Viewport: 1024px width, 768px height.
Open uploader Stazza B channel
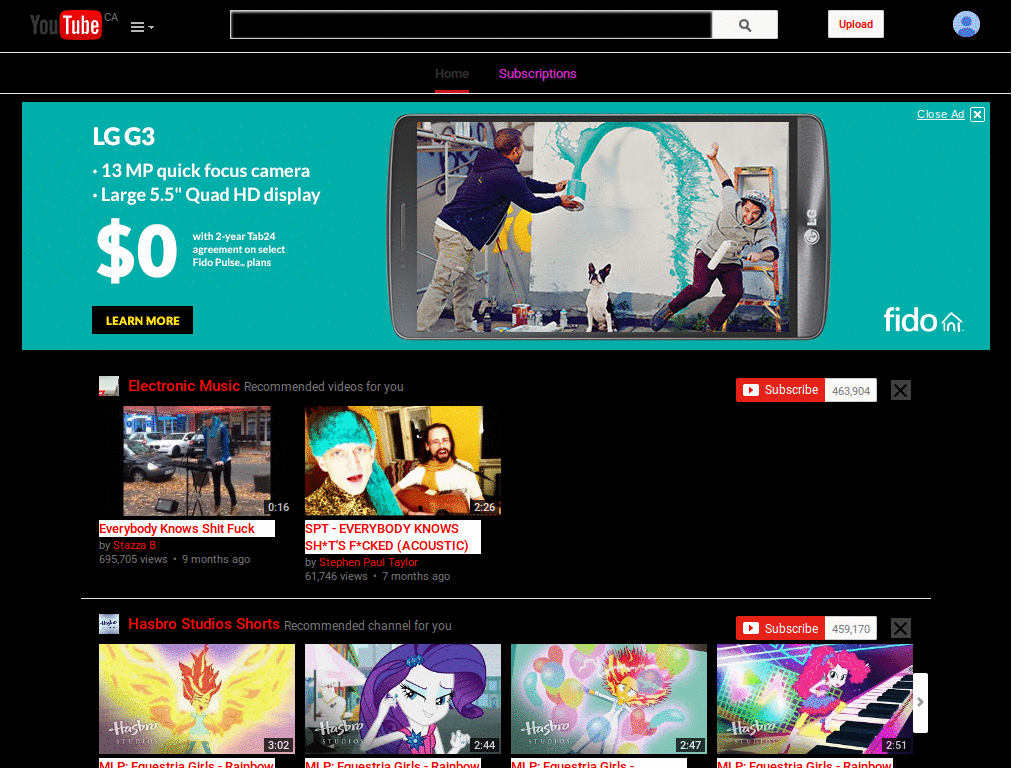pos(135,545)
